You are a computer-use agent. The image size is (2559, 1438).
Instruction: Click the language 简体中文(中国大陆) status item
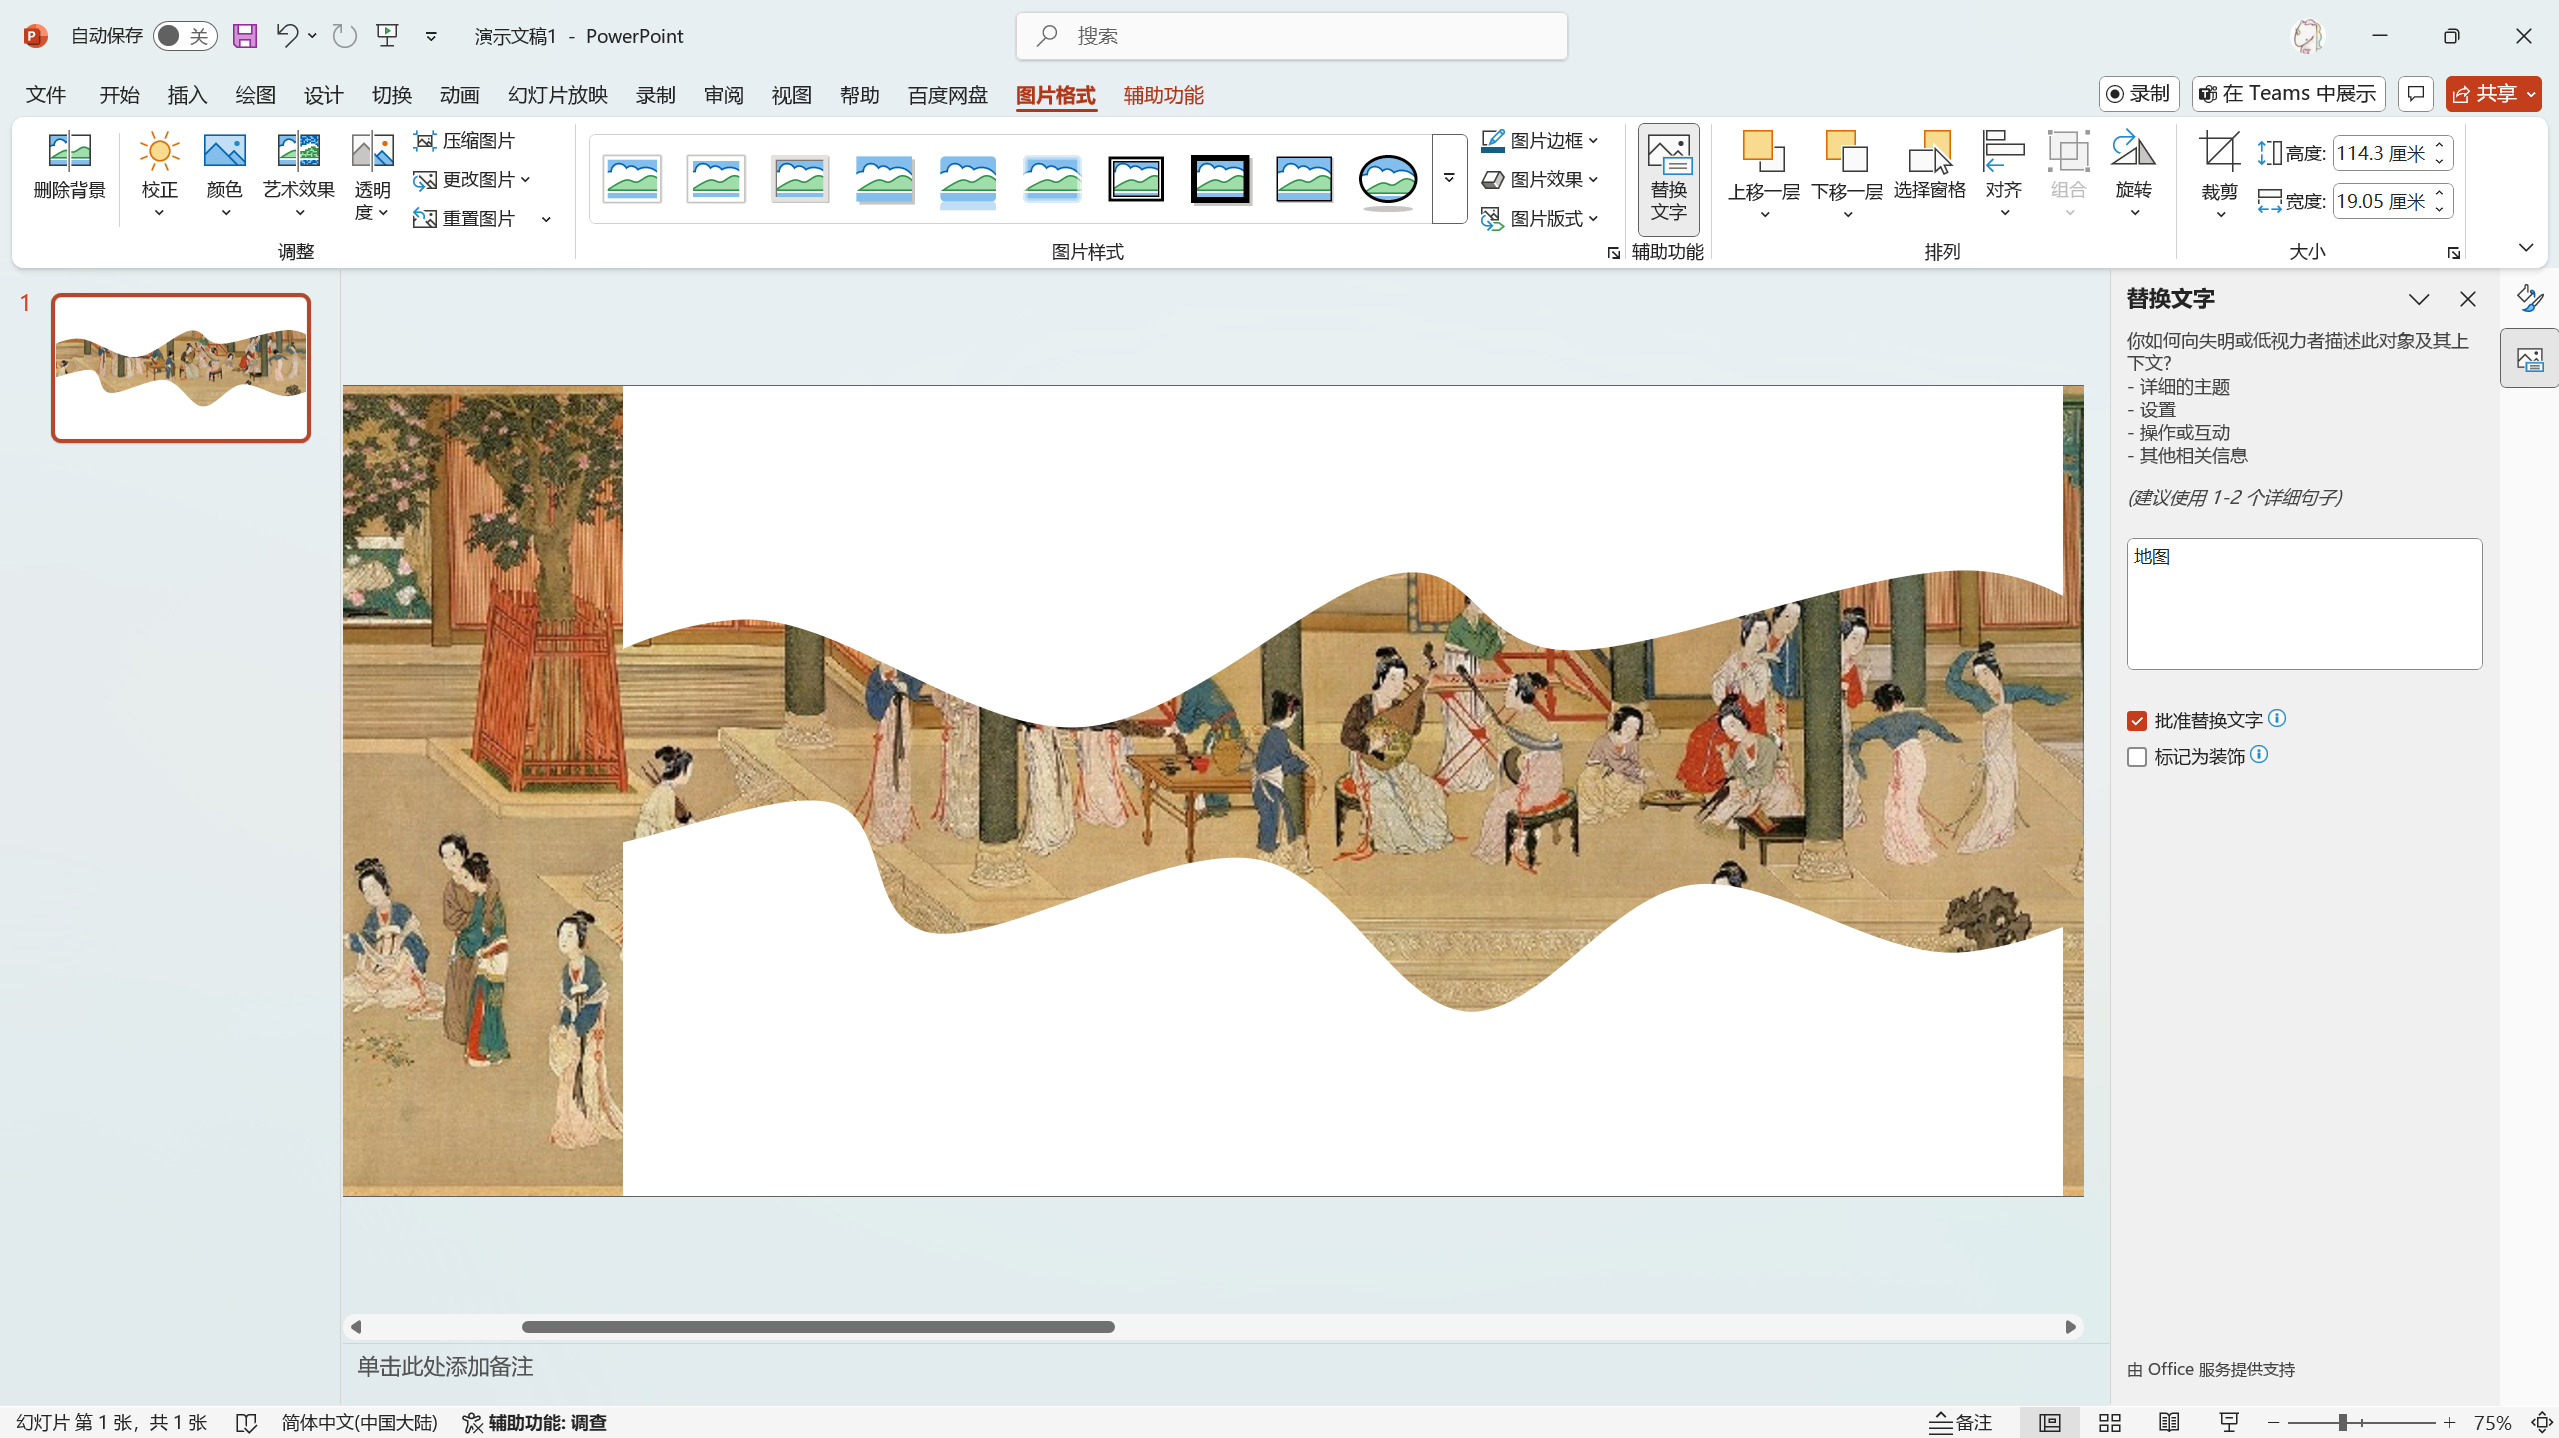[359, 1422]
